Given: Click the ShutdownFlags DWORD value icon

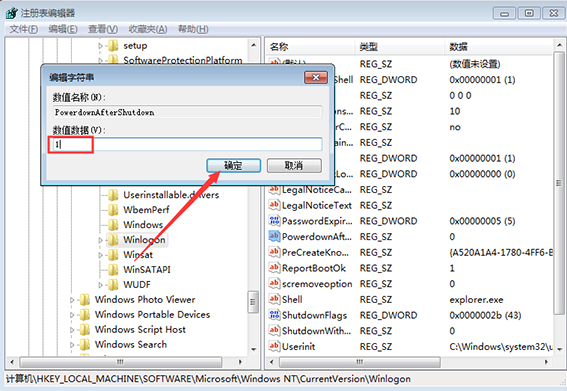Looking at the screenshot, I should (x=274, y=315).
